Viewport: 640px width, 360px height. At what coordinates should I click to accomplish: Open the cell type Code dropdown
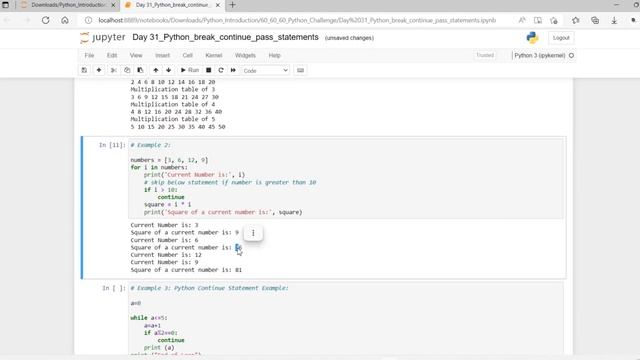265,71
